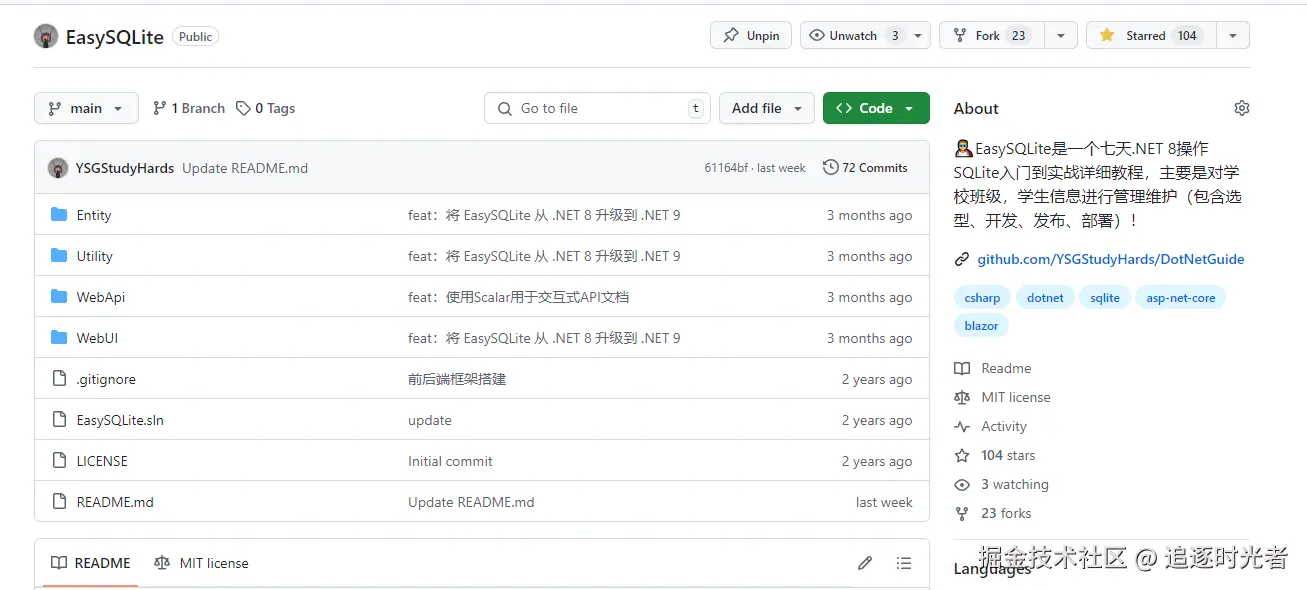Open the github.com/YSGStudyHards/DotNetGuide link
The image size is (1307, 590).
coord(1111,259)
